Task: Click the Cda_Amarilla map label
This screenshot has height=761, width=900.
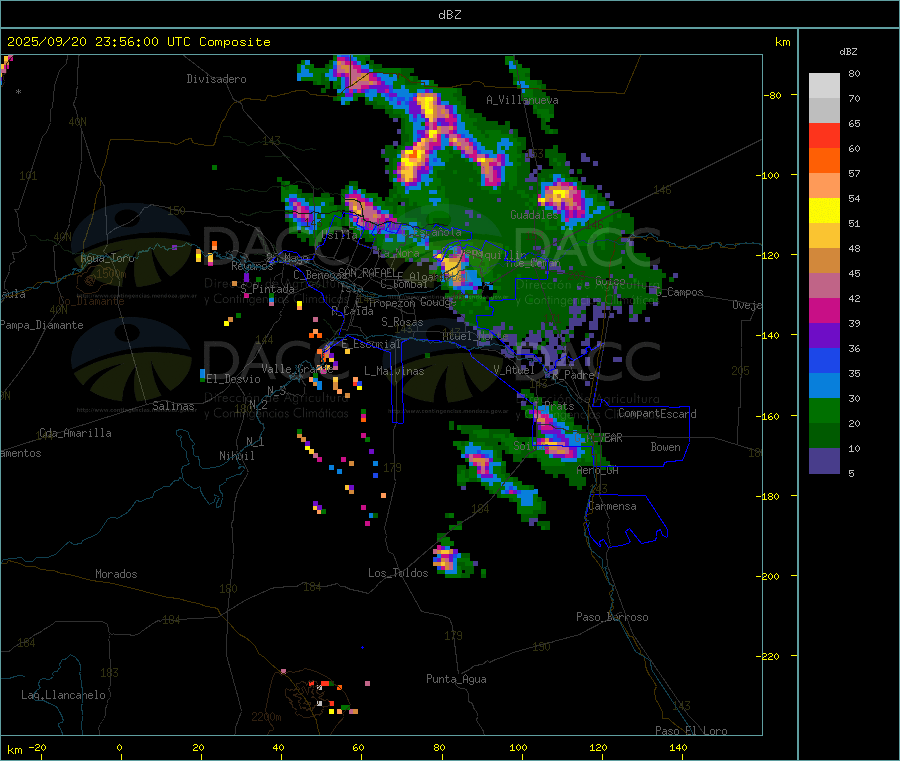Action: (x=75, y=433)
